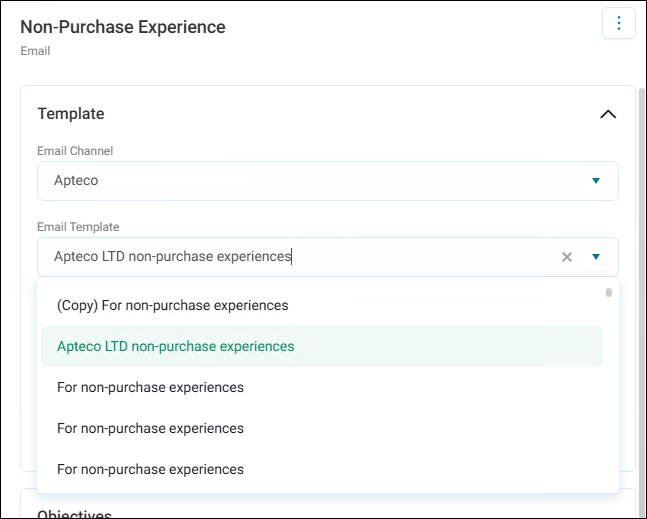Select the Apteco email channel box

[x=328, y=181]
